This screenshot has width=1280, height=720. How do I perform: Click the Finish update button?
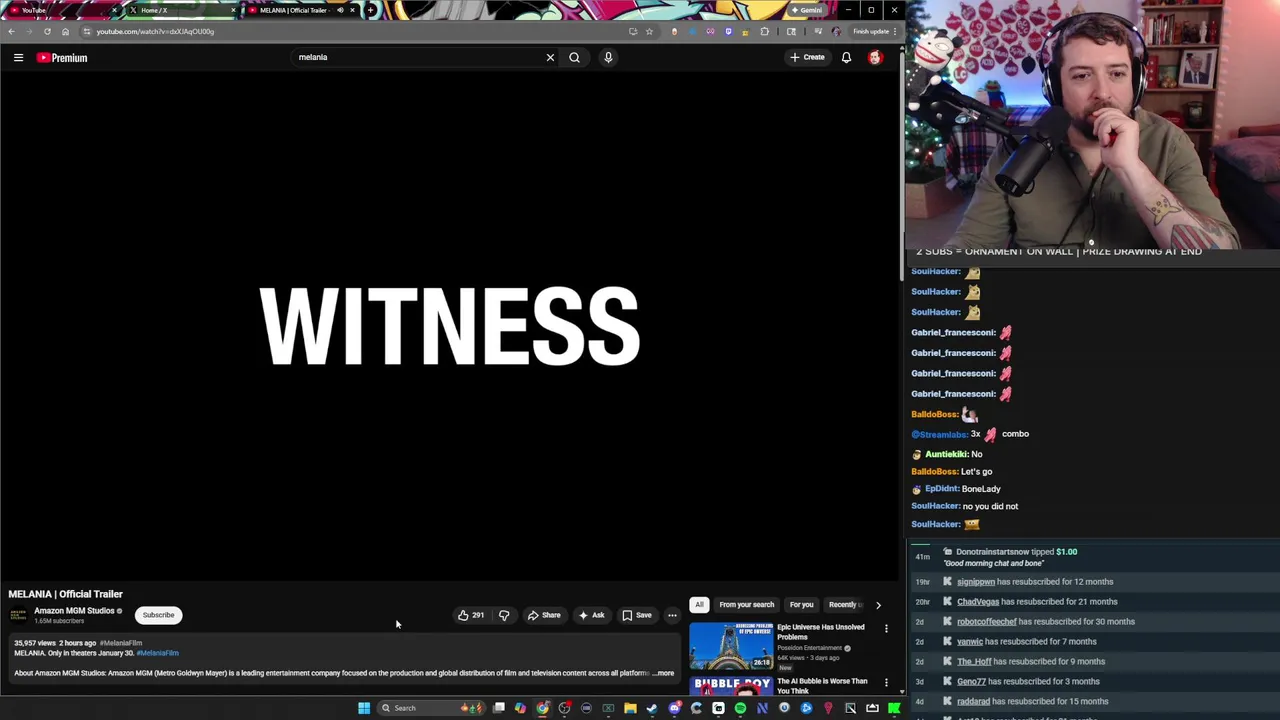874,31
